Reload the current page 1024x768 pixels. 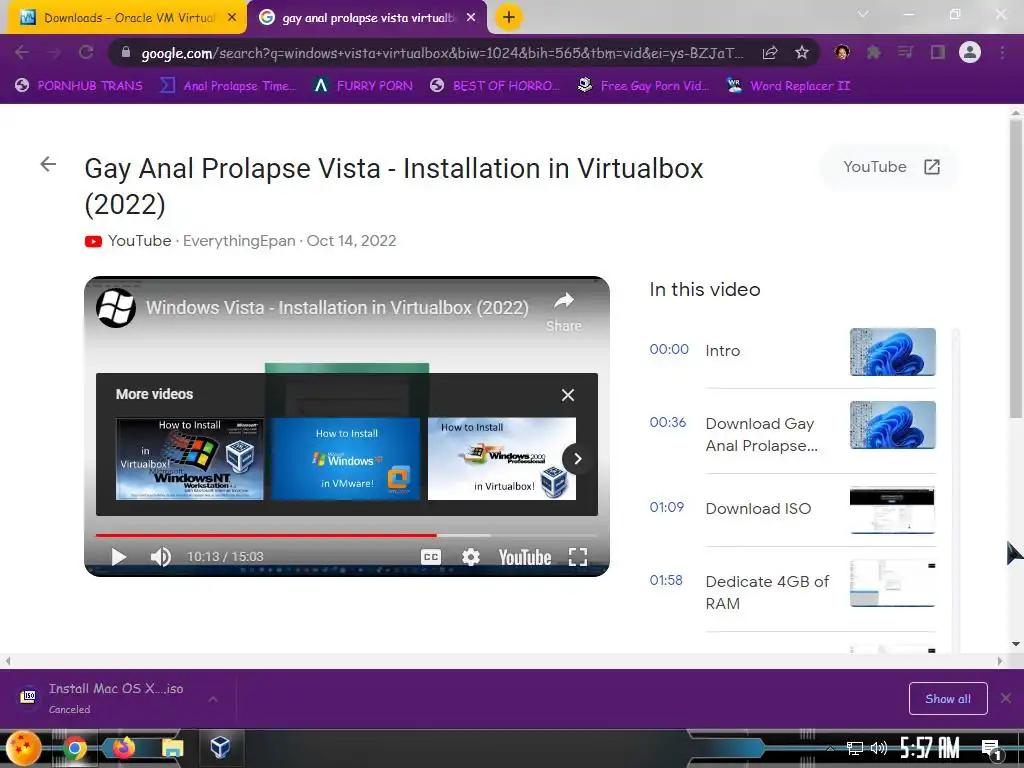click(86, 52)
